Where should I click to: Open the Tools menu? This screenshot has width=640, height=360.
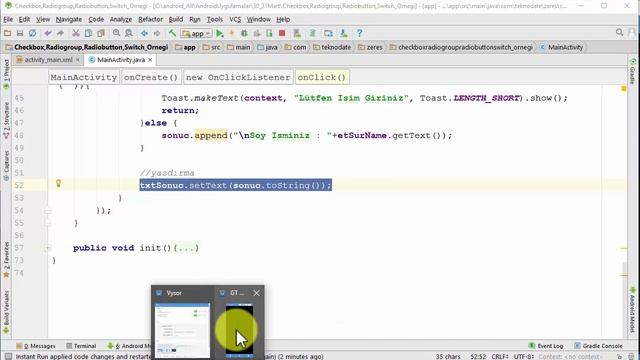tap(214, 19)
